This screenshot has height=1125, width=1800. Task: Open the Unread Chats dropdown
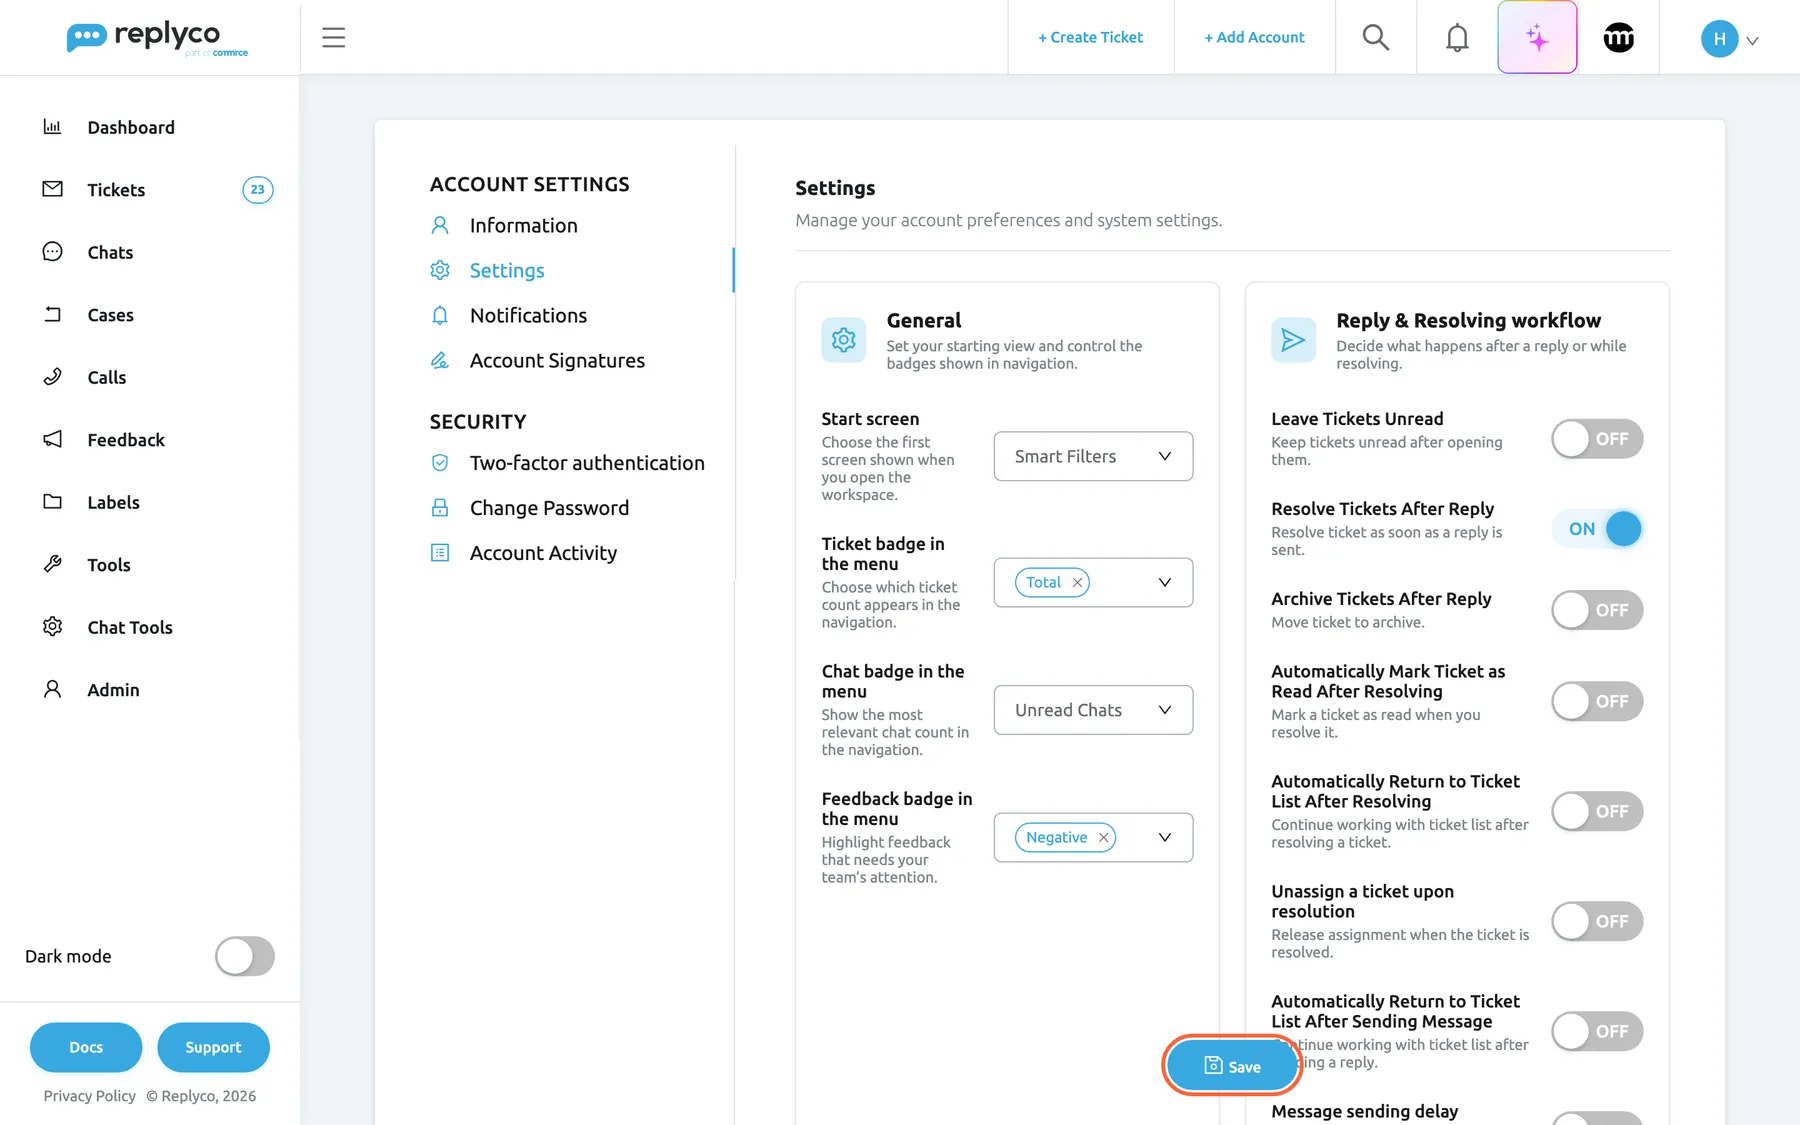pyautogui.click(x=1093, y=710)
